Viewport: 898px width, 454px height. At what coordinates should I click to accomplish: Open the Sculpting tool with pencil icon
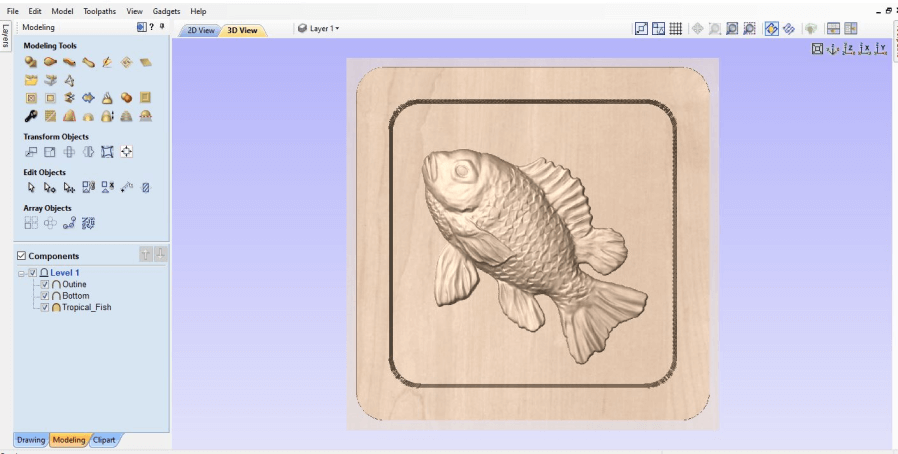click(107, 62)
